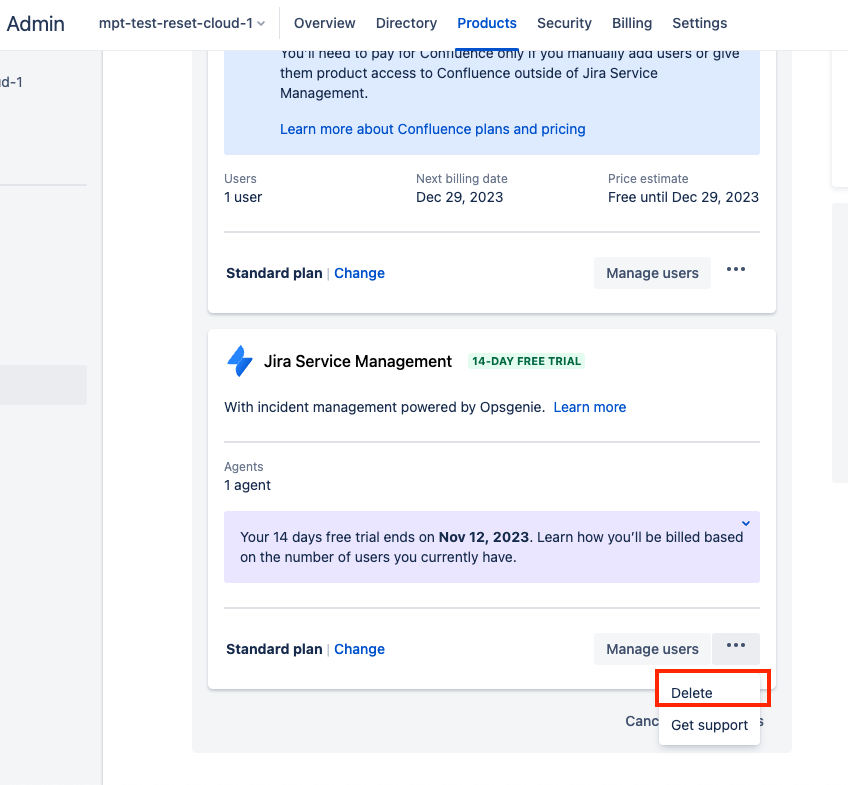The height and width of the screenshot is (785, 848).
Task: Open the Billing tab
Action: pyautogui.click(x=632, y=23)
